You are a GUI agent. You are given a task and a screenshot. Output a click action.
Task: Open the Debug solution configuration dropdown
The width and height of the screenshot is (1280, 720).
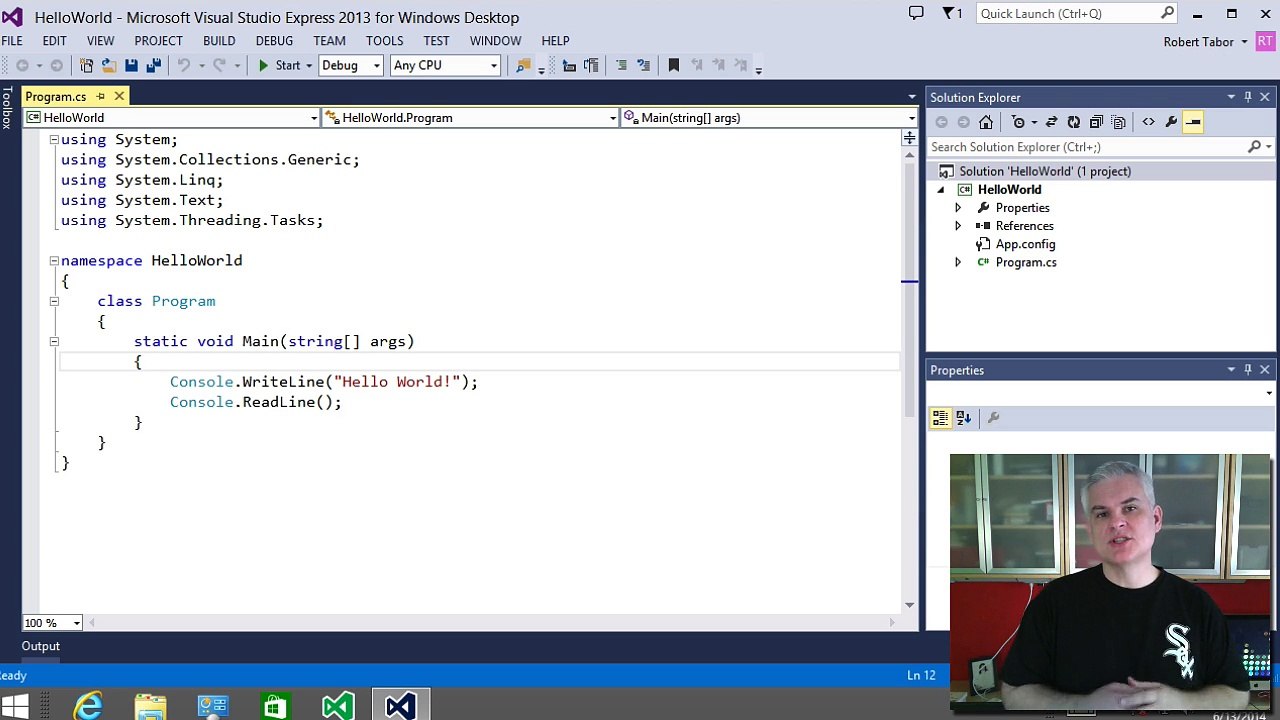pos(351,65)
